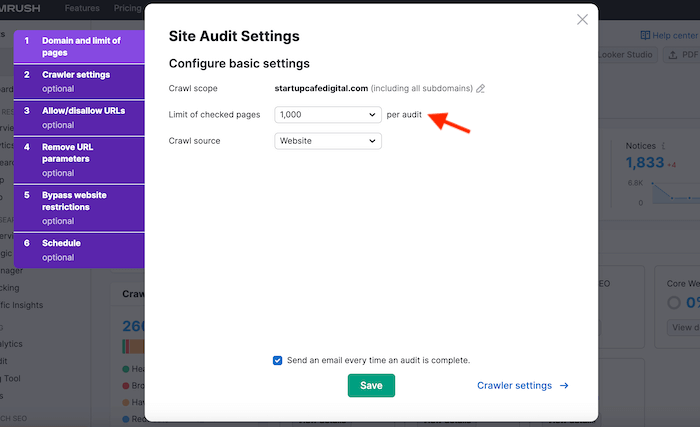This screenshot has height=427, width=700.
Task: Click the Looker Studio export button
Action: [x=627, y=55]
